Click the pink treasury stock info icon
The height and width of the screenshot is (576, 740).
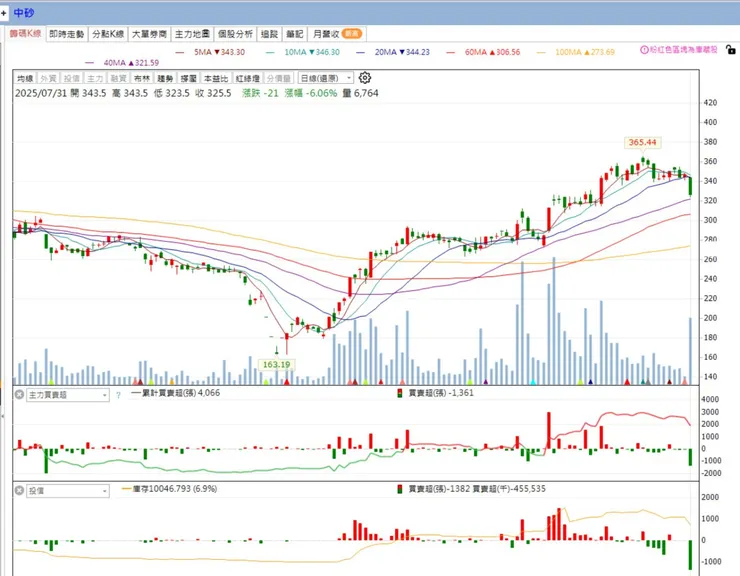click(x=644, y=50)
